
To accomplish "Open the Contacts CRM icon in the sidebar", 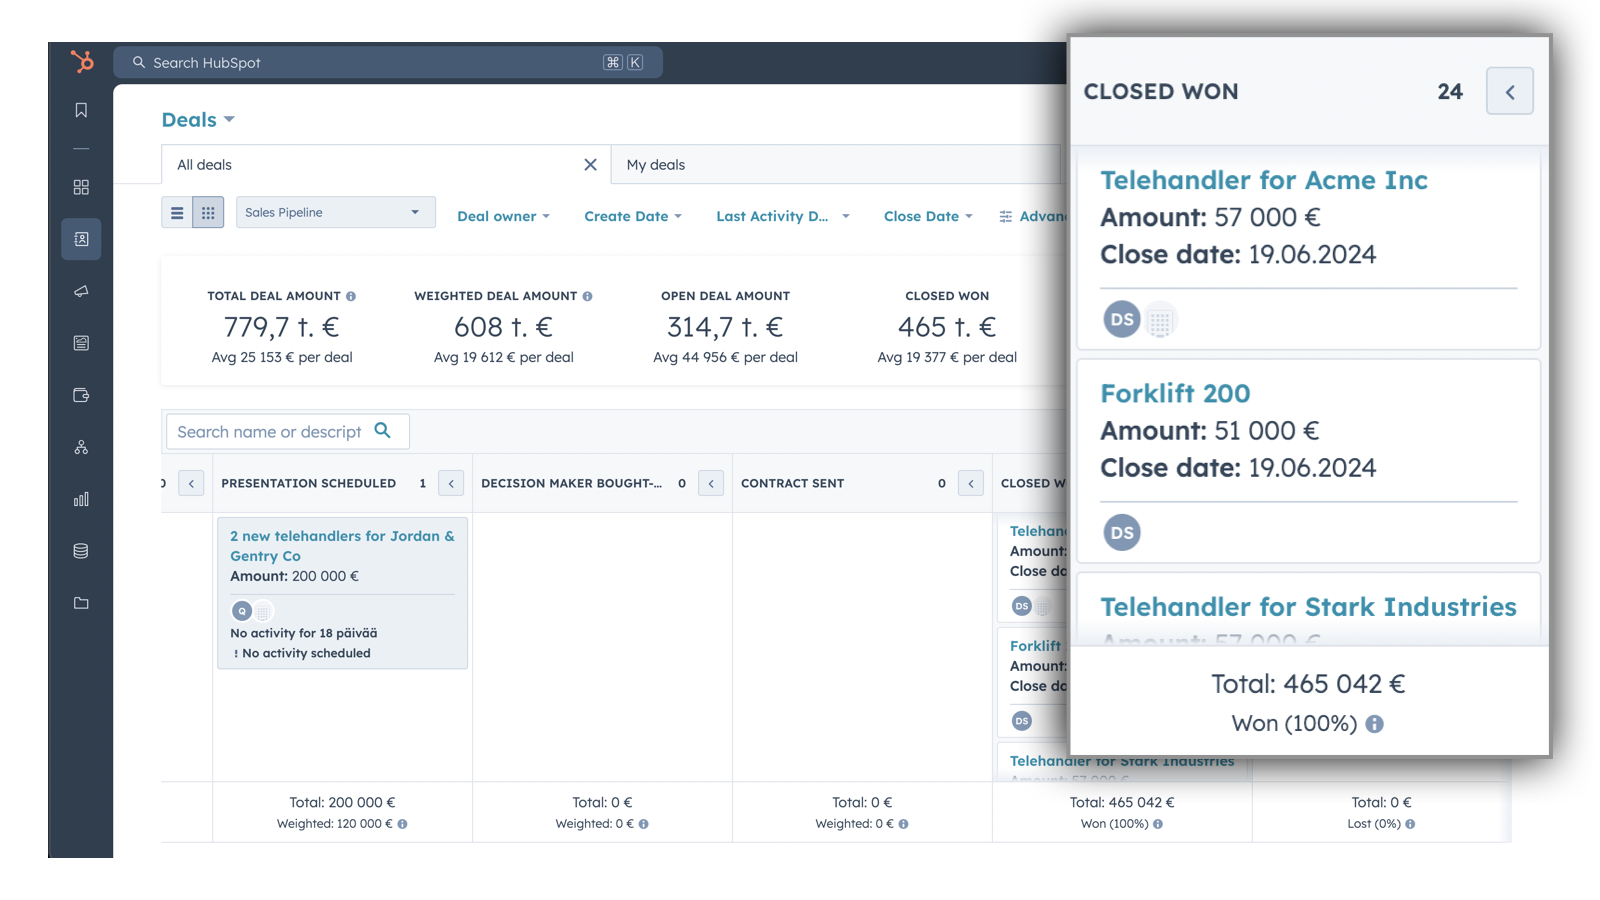I will (81, 239).
